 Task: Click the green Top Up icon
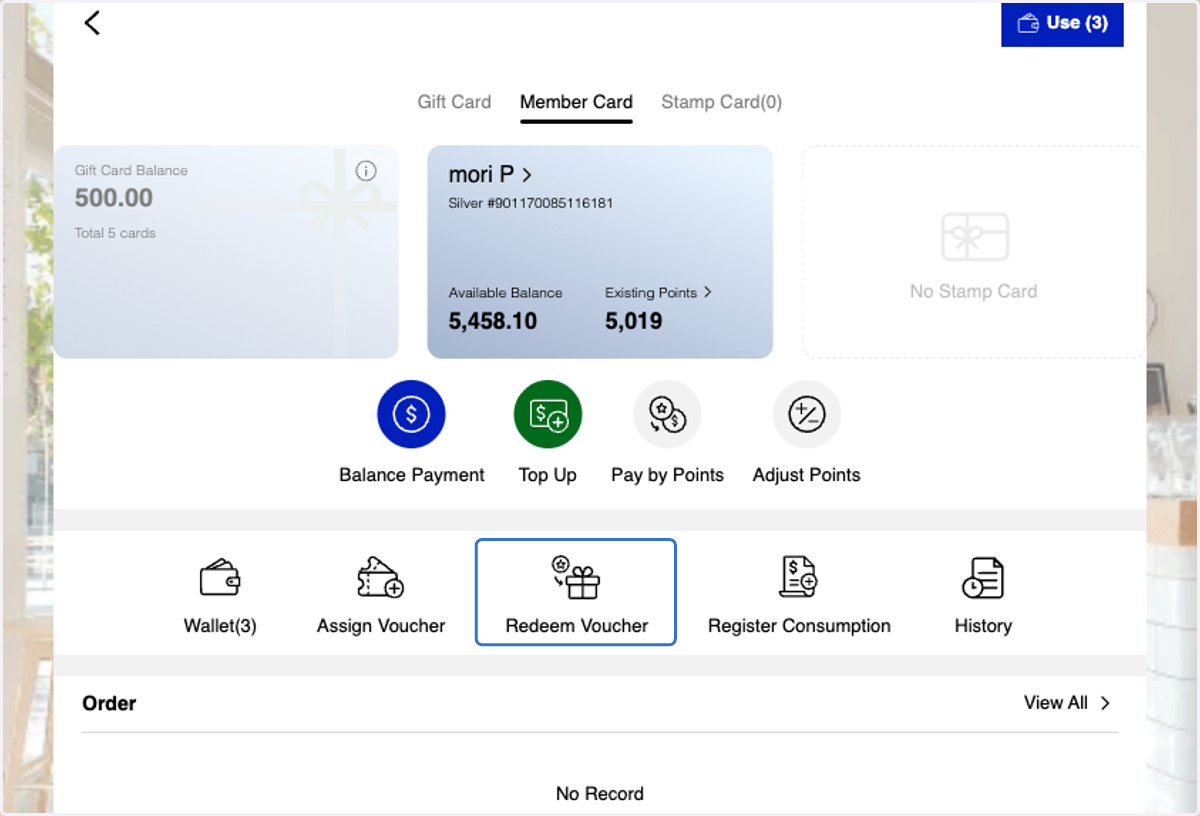point(548,414)
